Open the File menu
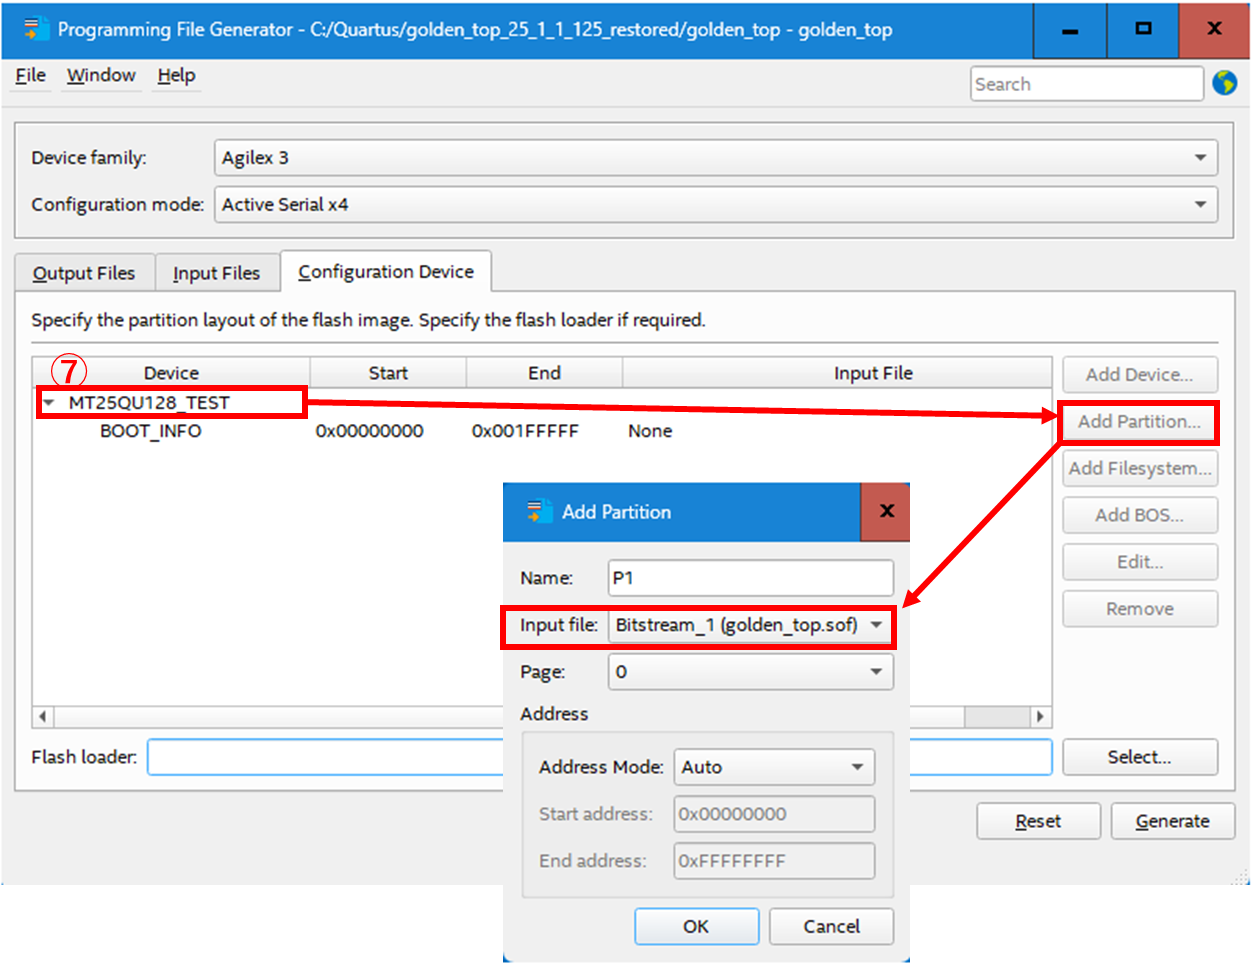Viewport: 1253px width, 964px height. point(30,76)
